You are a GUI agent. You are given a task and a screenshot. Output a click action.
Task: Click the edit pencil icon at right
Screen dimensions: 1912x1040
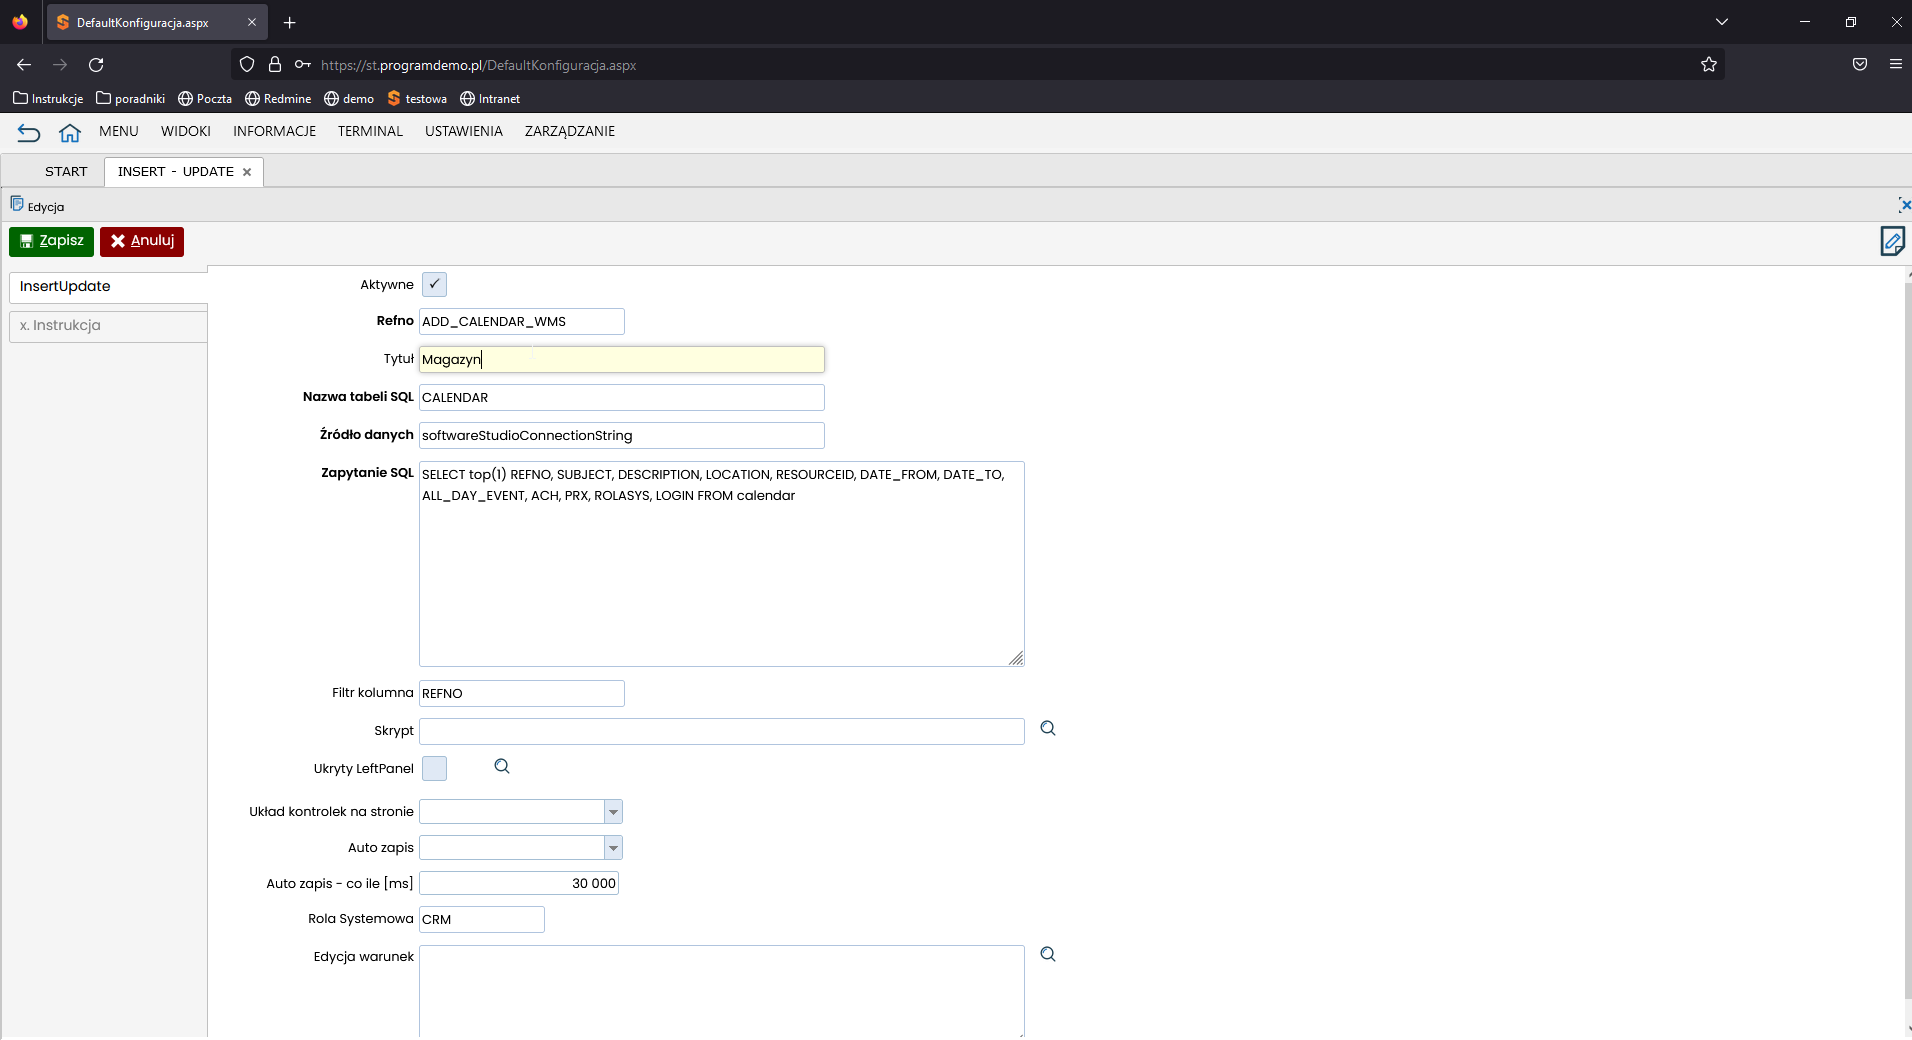click(1892, 241)
